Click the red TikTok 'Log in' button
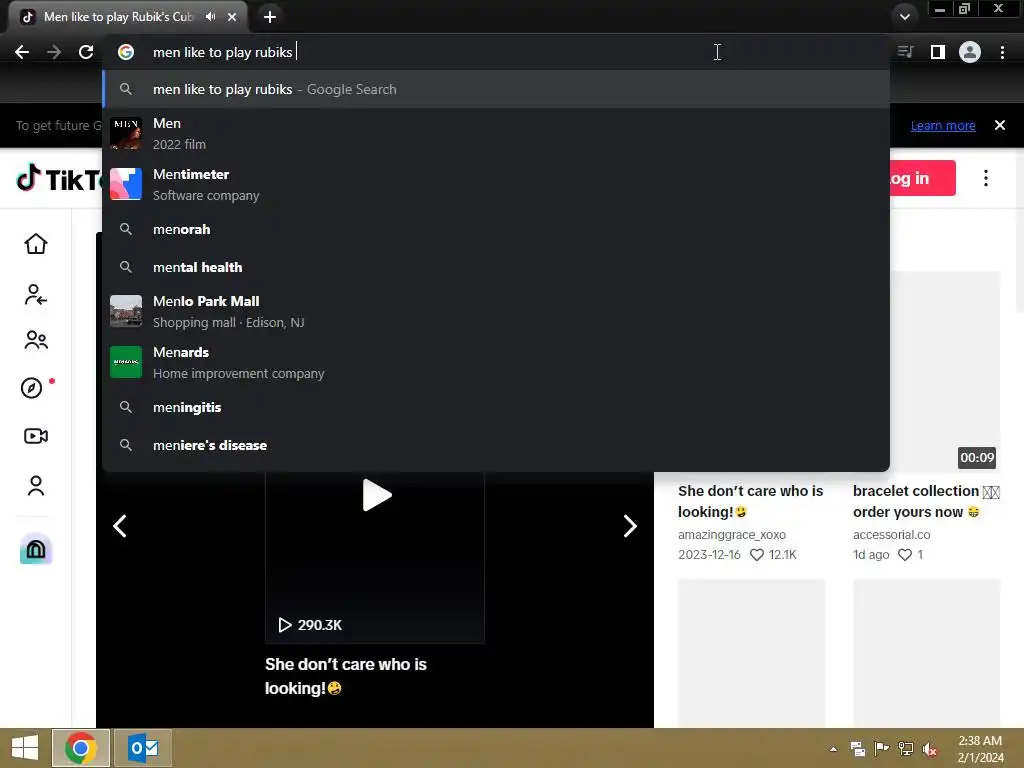This screenshot has height=768, width=1024. click(x=922, y=178)
